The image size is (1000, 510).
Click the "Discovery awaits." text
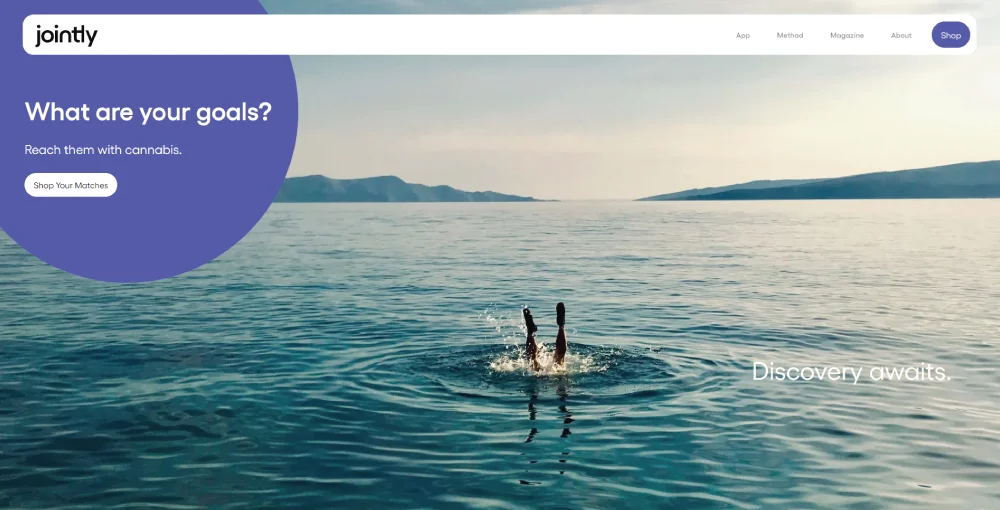click(851, 372)
